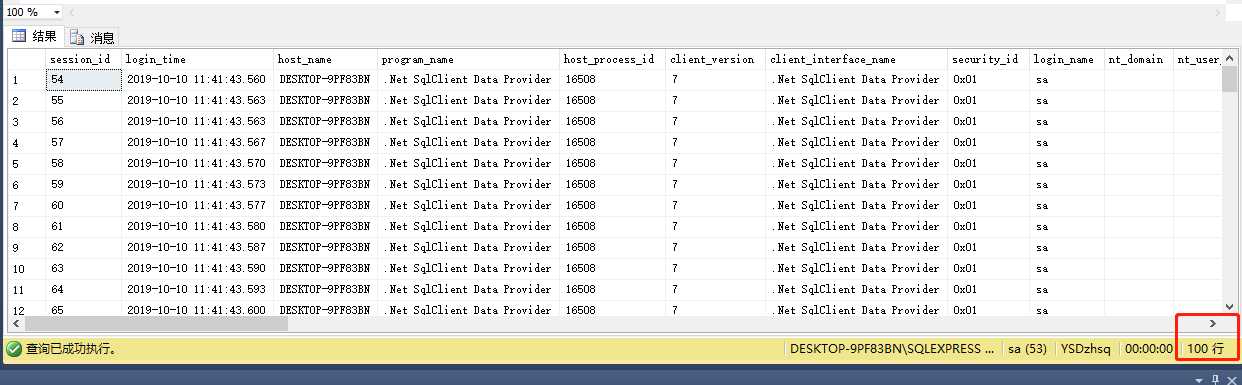1242x385 pixels.
Task: Select host_process_id 16508 in row 4
Action: coord(612,142)
